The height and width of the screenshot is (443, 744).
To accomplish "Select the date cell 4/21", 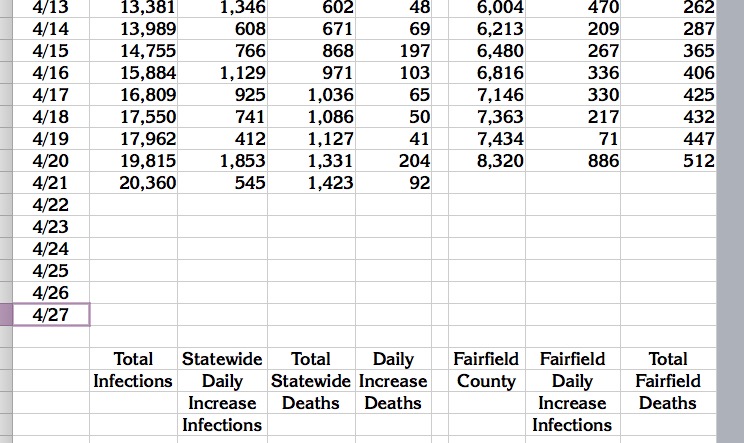I will [x=51, y=183].
